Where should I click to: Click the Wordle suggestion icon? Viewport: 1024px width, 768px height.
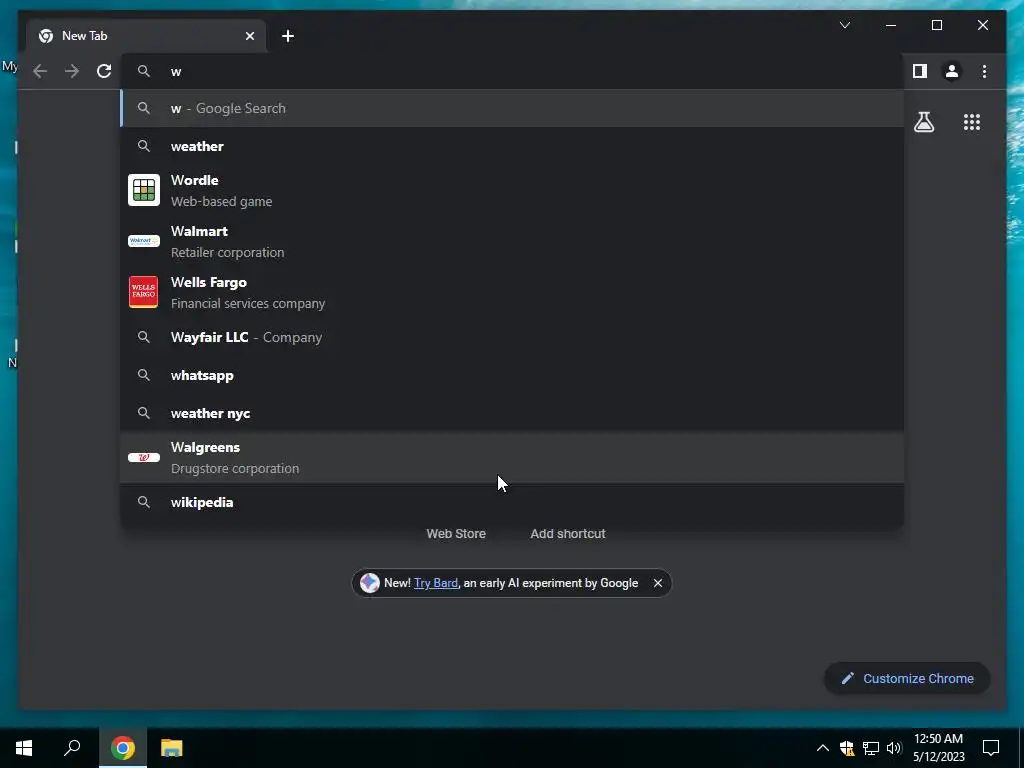tap(144, 190)
